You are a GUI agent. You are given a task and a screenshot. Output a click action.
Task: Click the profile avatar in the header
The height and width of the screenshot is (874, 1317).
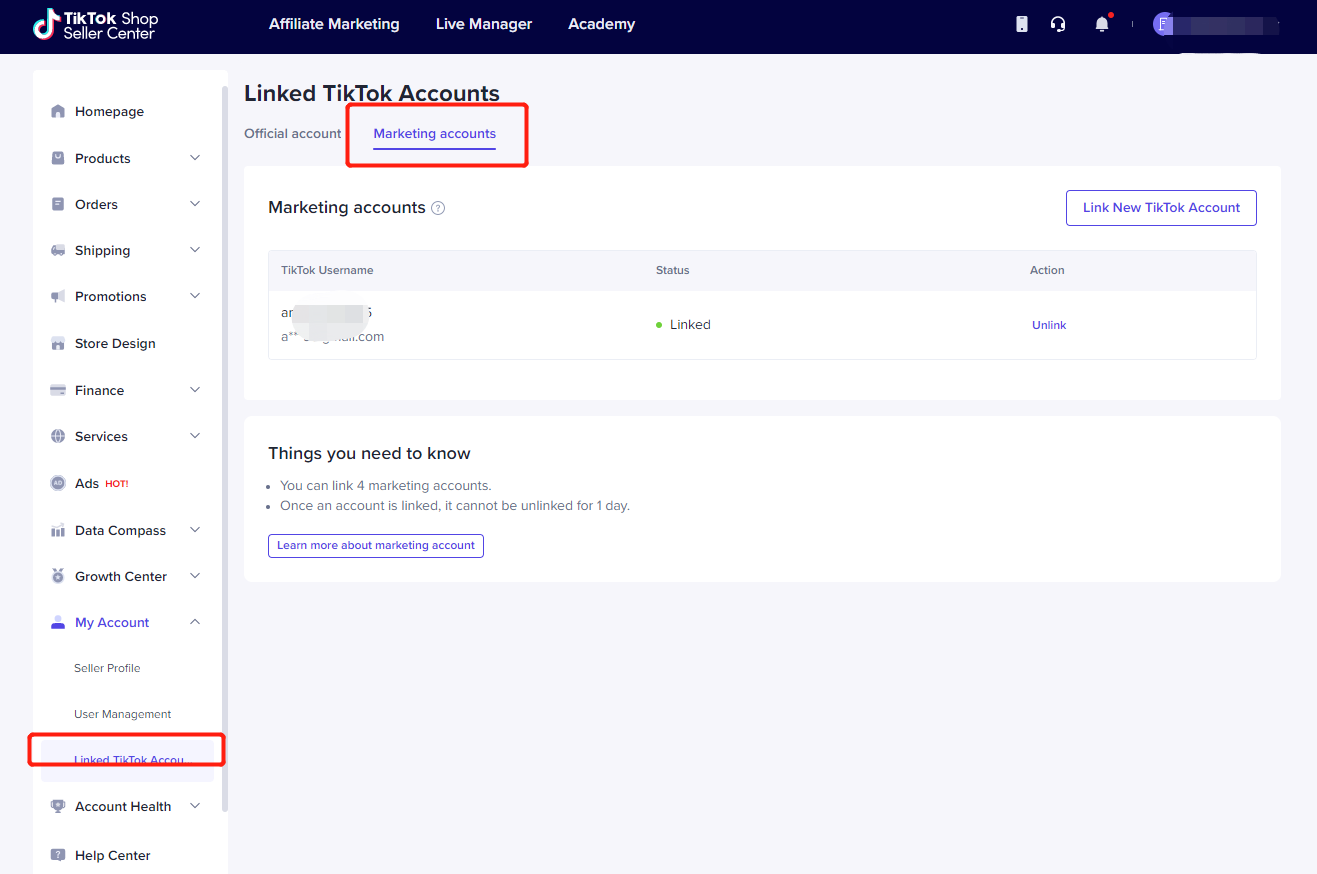[x=1163, y=24]
